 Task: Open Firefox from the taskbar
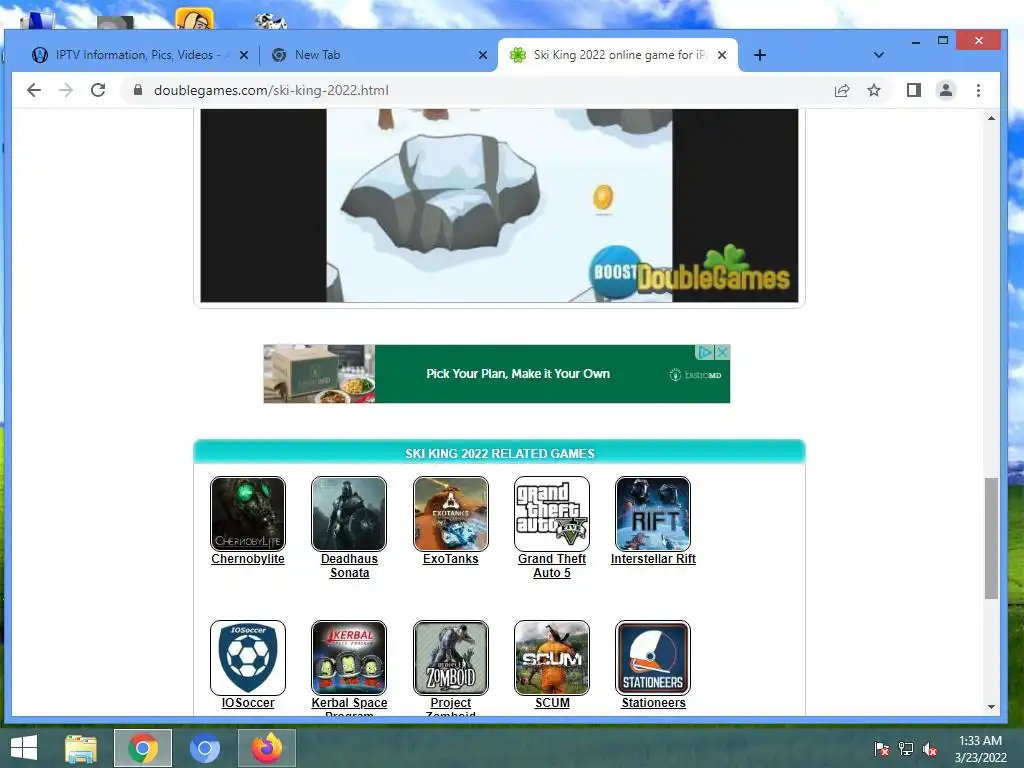pos(267,748)
